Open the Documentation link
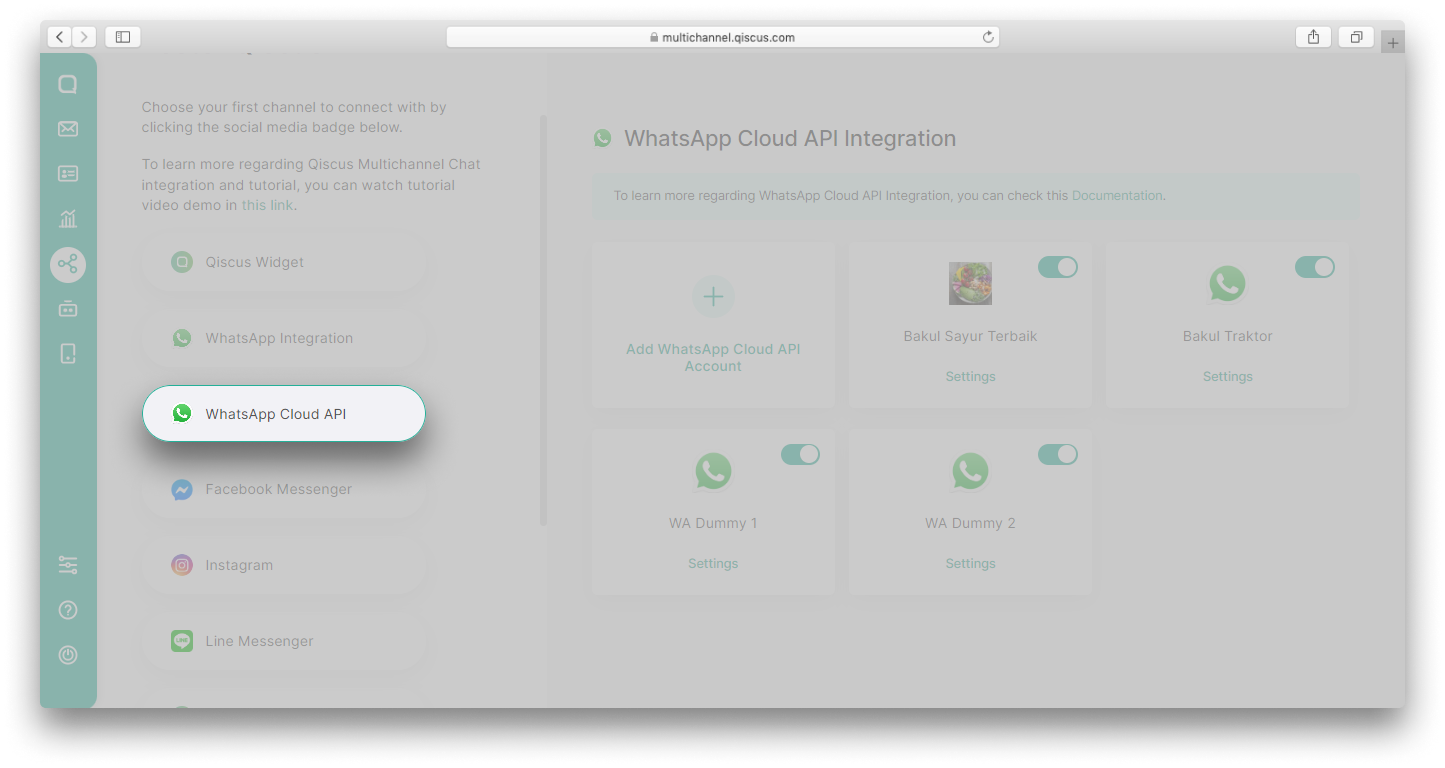1445x768 pixels. tap(1116, 196)
